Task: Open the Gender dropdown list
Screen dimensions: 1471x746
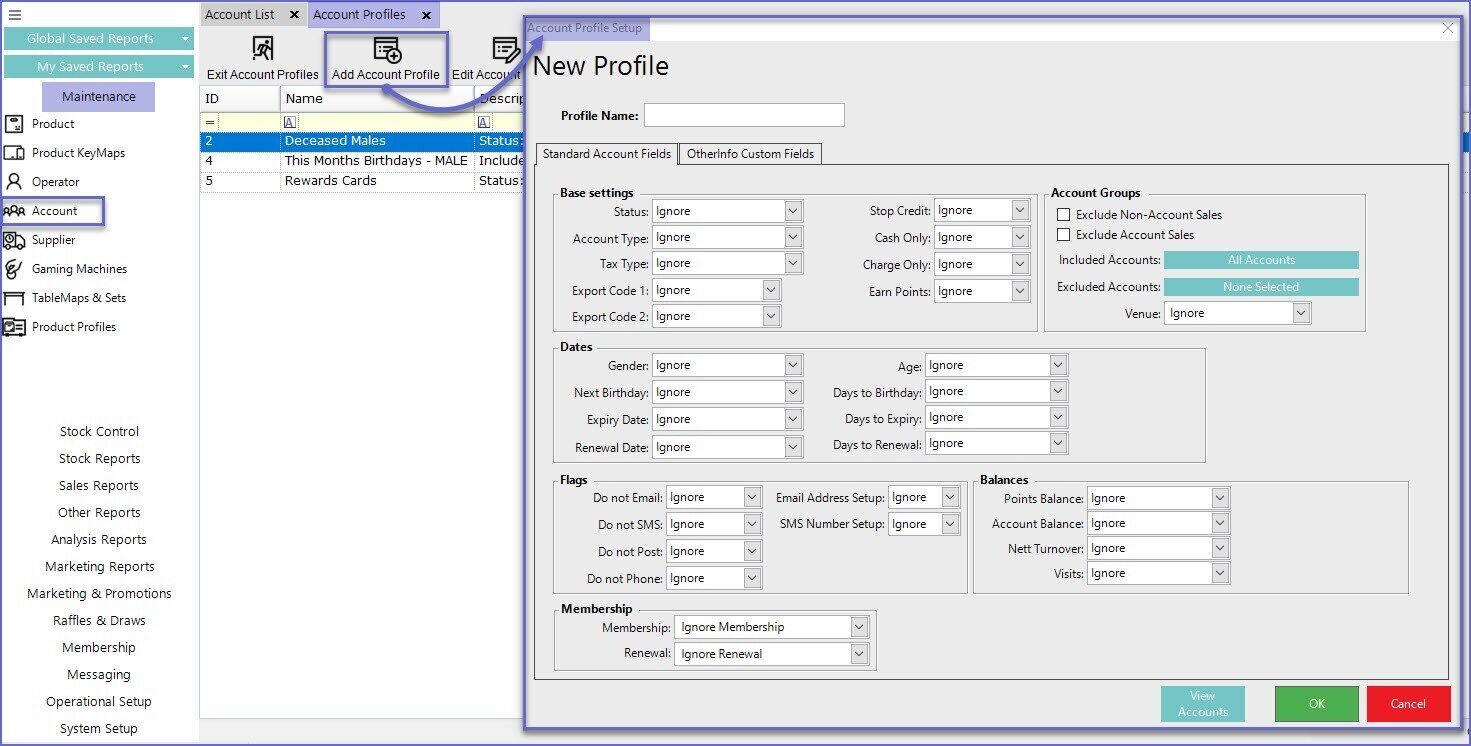Action: tap(792, 366)
